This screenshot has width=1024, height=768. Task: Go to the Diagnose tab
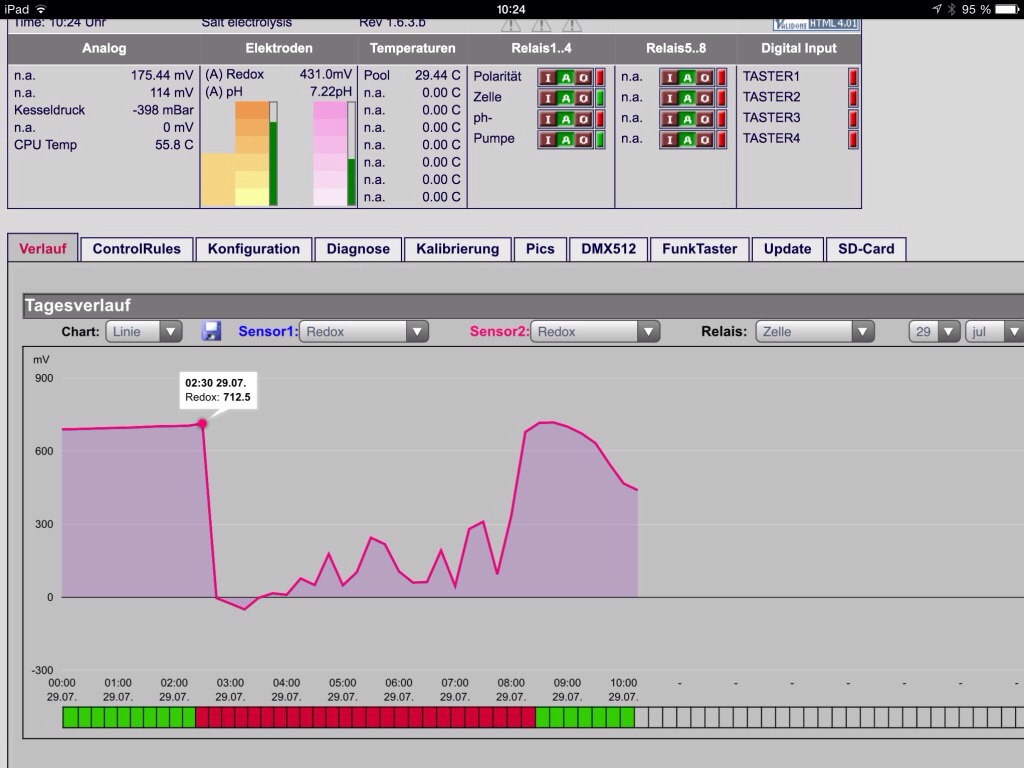coord(358,249)
